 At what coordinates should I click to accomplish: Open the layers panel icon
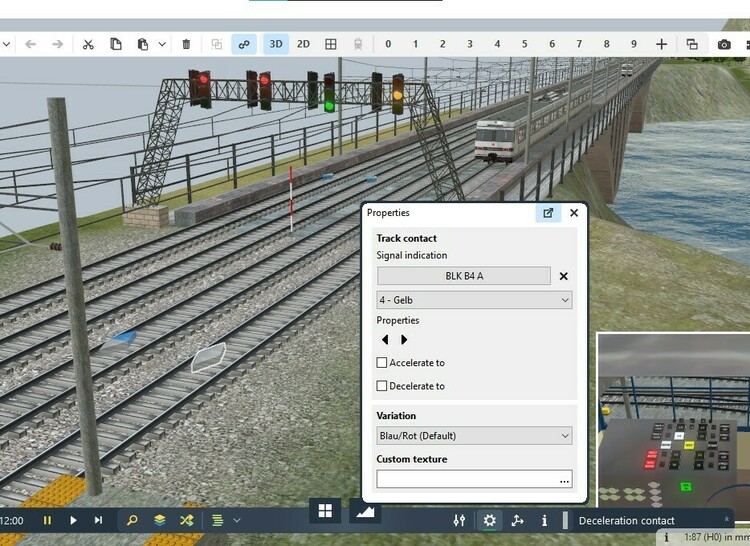[x=160, y=520]
